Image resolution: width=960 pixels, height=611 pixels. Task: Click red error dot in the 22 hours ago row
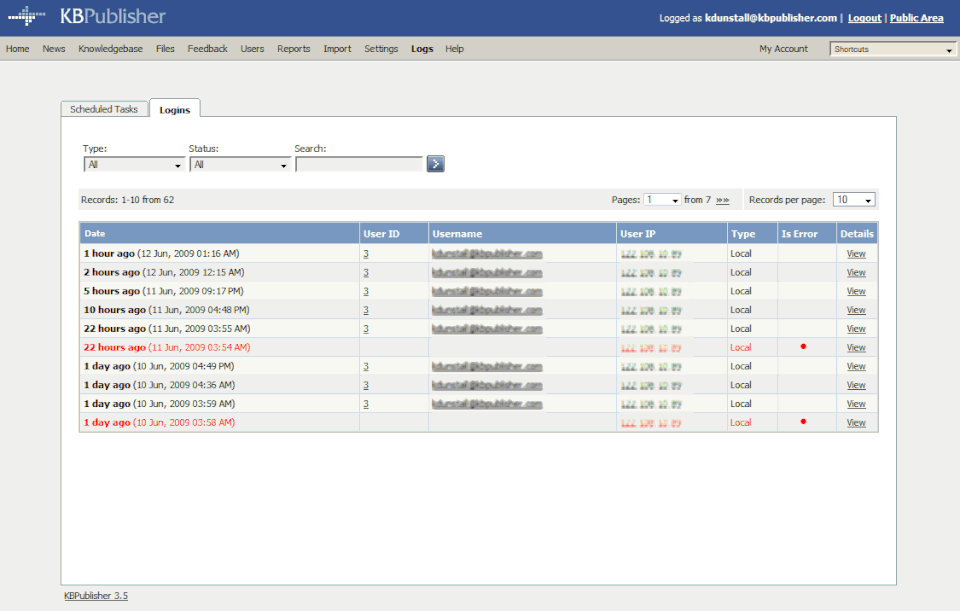pyautogui.click(x=802, y=347)
